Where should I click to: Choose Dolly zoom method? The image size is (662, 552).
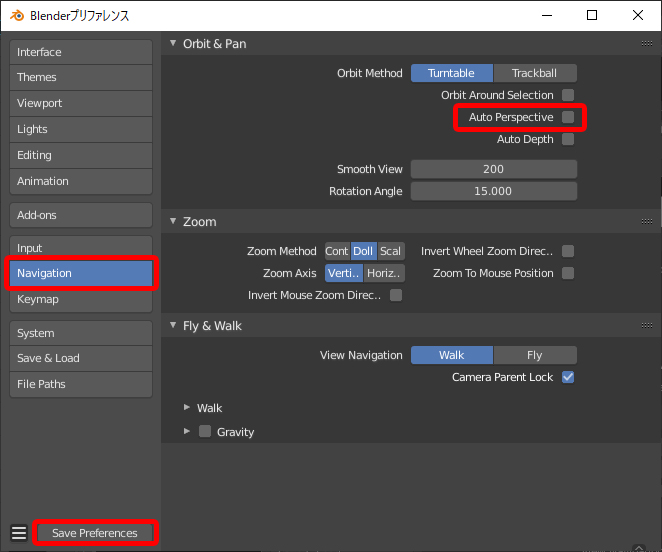363,251
